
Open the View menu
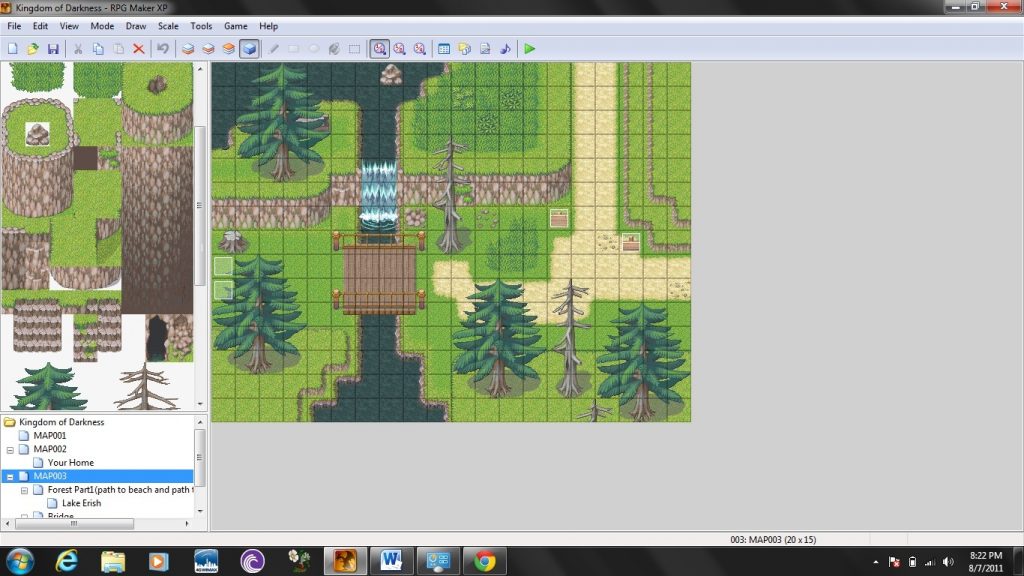tap(69, 26)
